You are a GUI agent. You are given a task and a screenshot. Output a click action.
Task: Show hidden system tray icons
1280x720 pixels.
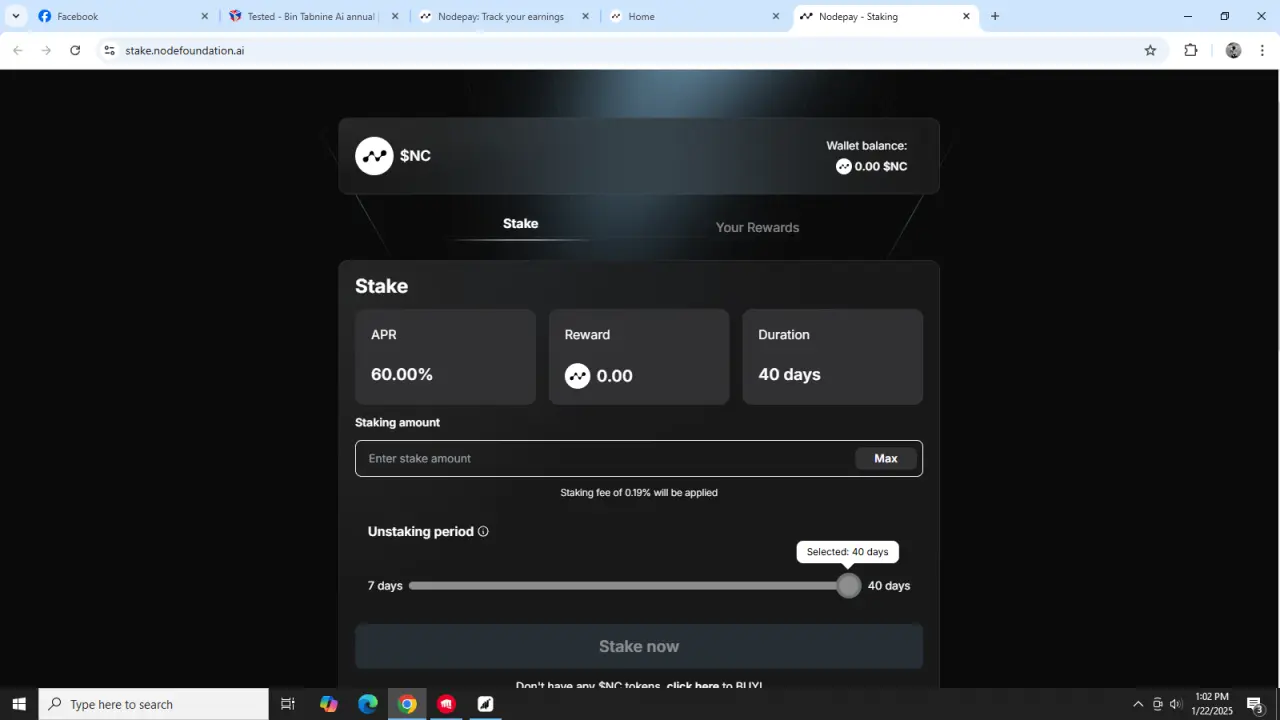[1138, 704]
